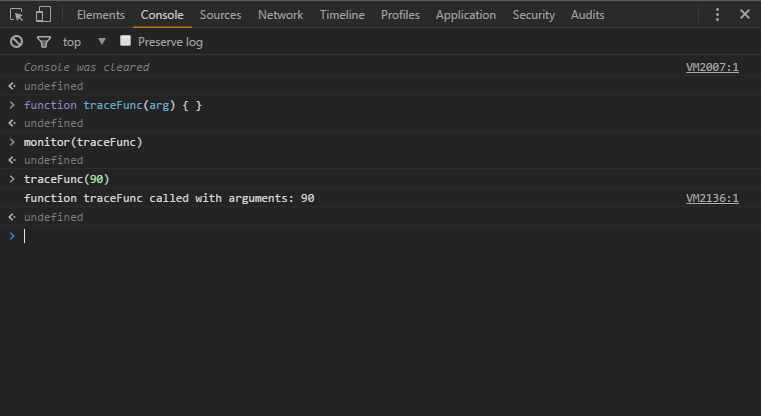Open the top execution context dropdown
This screenshot has height=416, width=761.
click(84, 42)
